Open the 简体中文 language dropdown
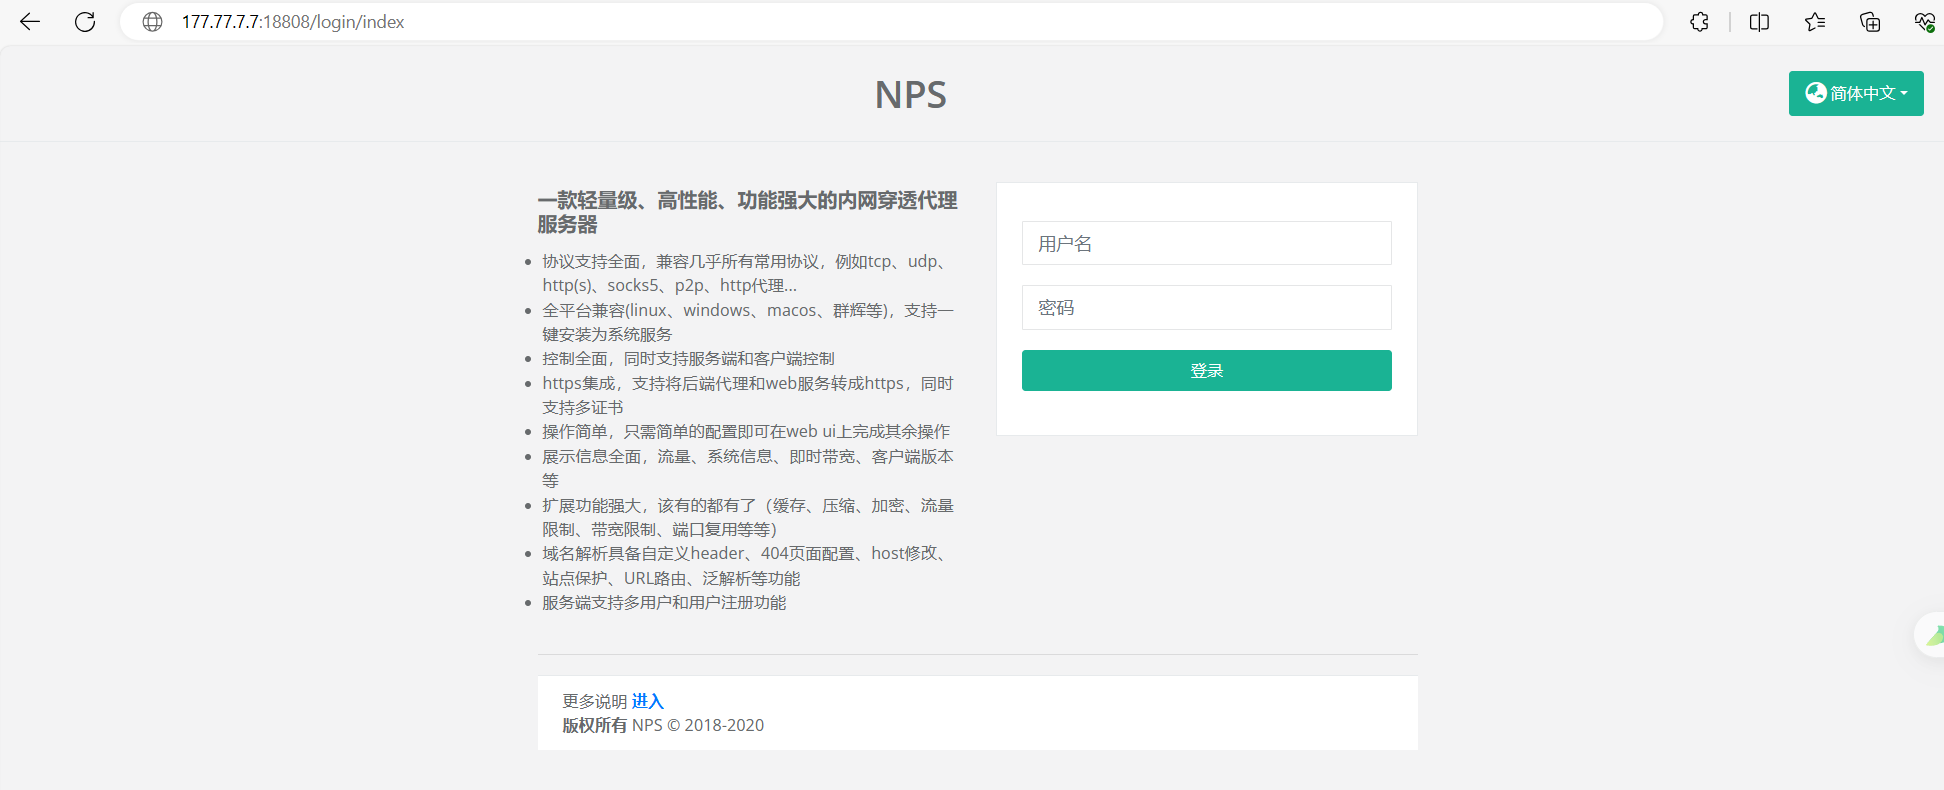Viewport: 1944px width, 790px height. 1856,93
